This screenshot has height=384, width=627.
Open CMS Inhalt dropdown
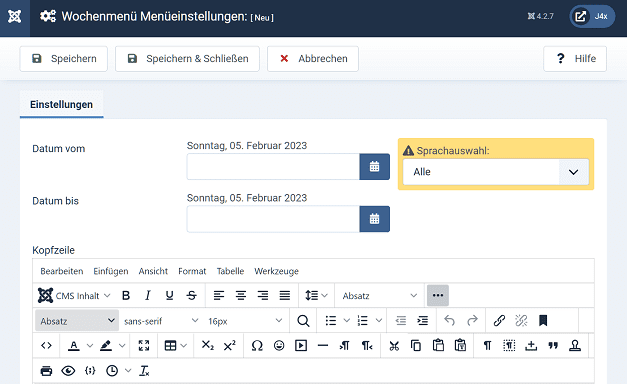[x=74, y=296]
